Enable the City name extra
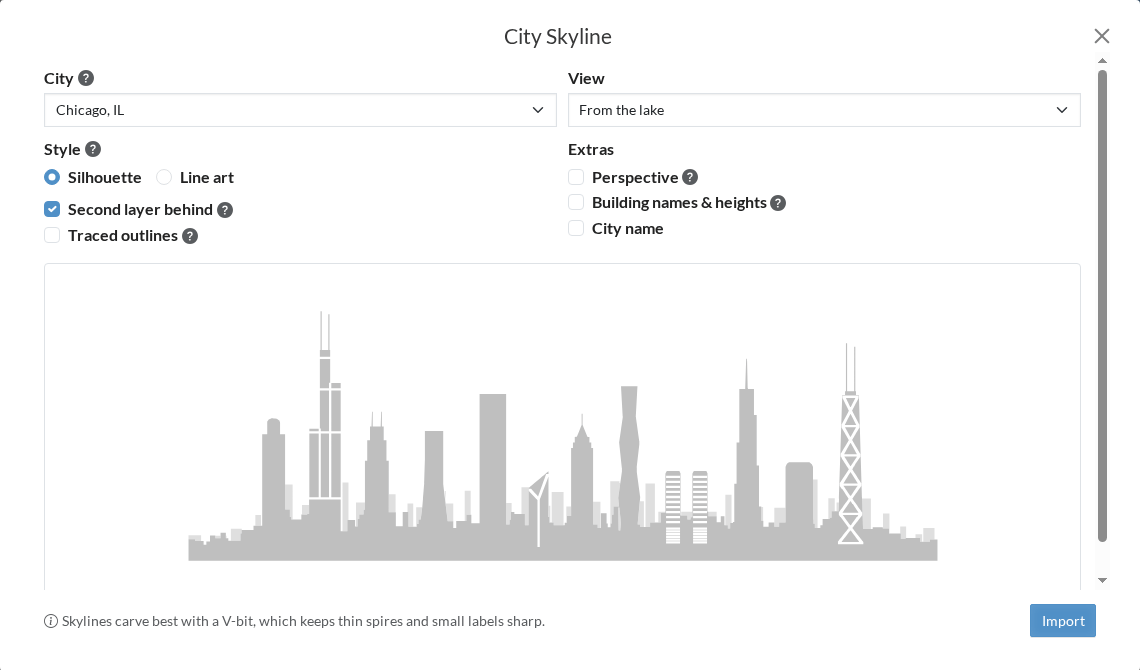 tap(576, 228)
